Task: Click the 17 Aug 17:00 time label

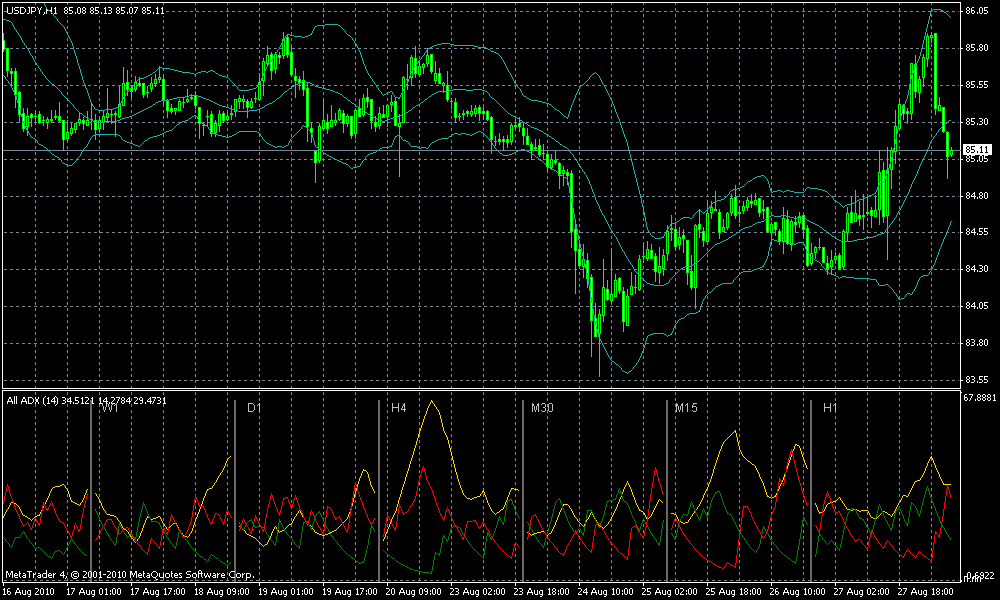Action: click(158, 592)
